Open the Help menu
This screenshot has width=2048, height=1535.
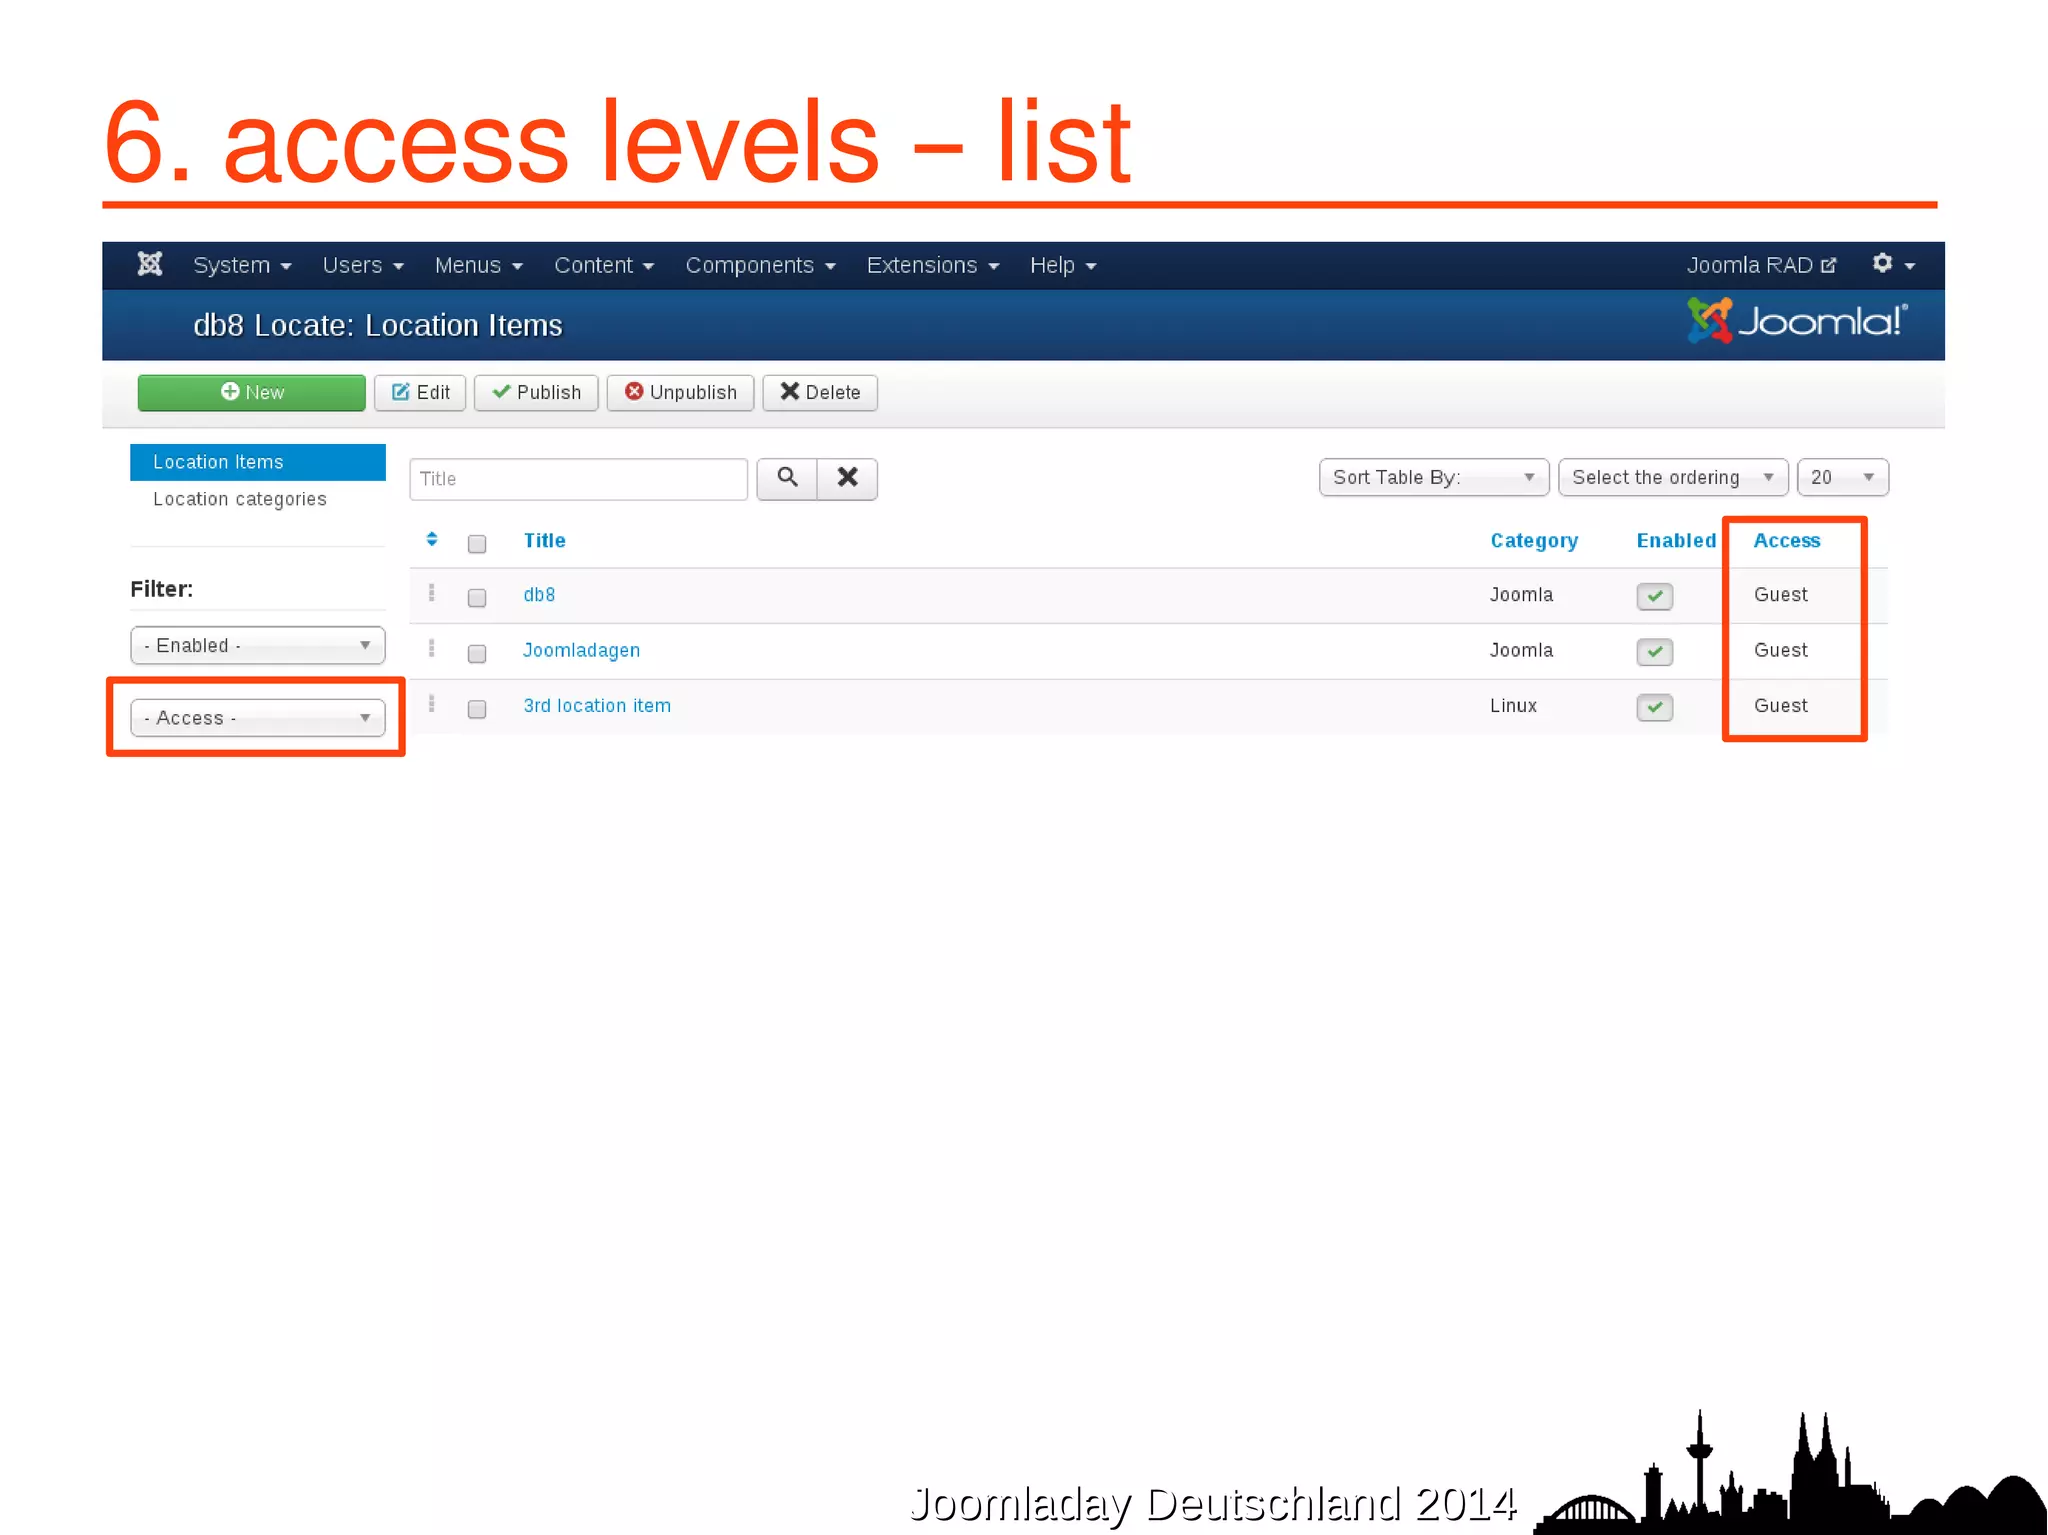(x=1063, y=265)
